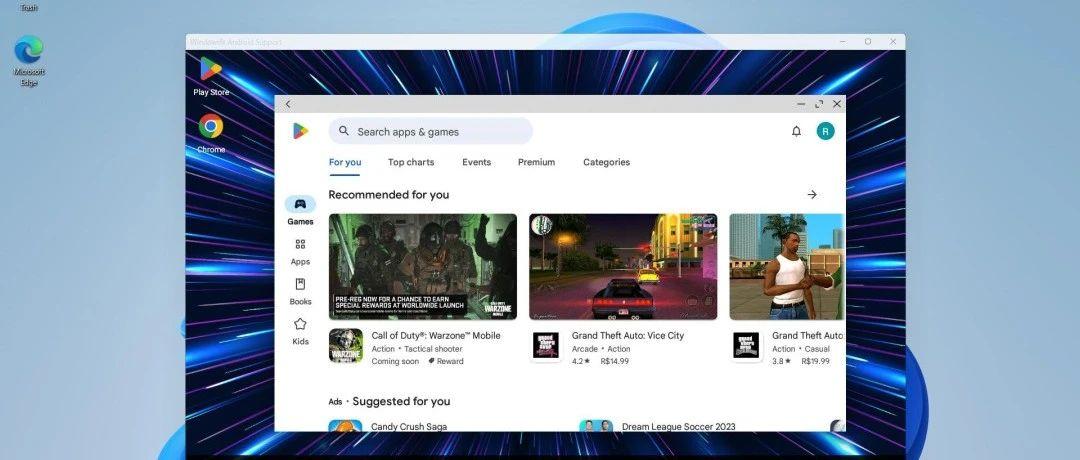This screenshot has height=460, width=1080.
Task: Open the Play Store desktop shortcut
Action: [211, 76]
